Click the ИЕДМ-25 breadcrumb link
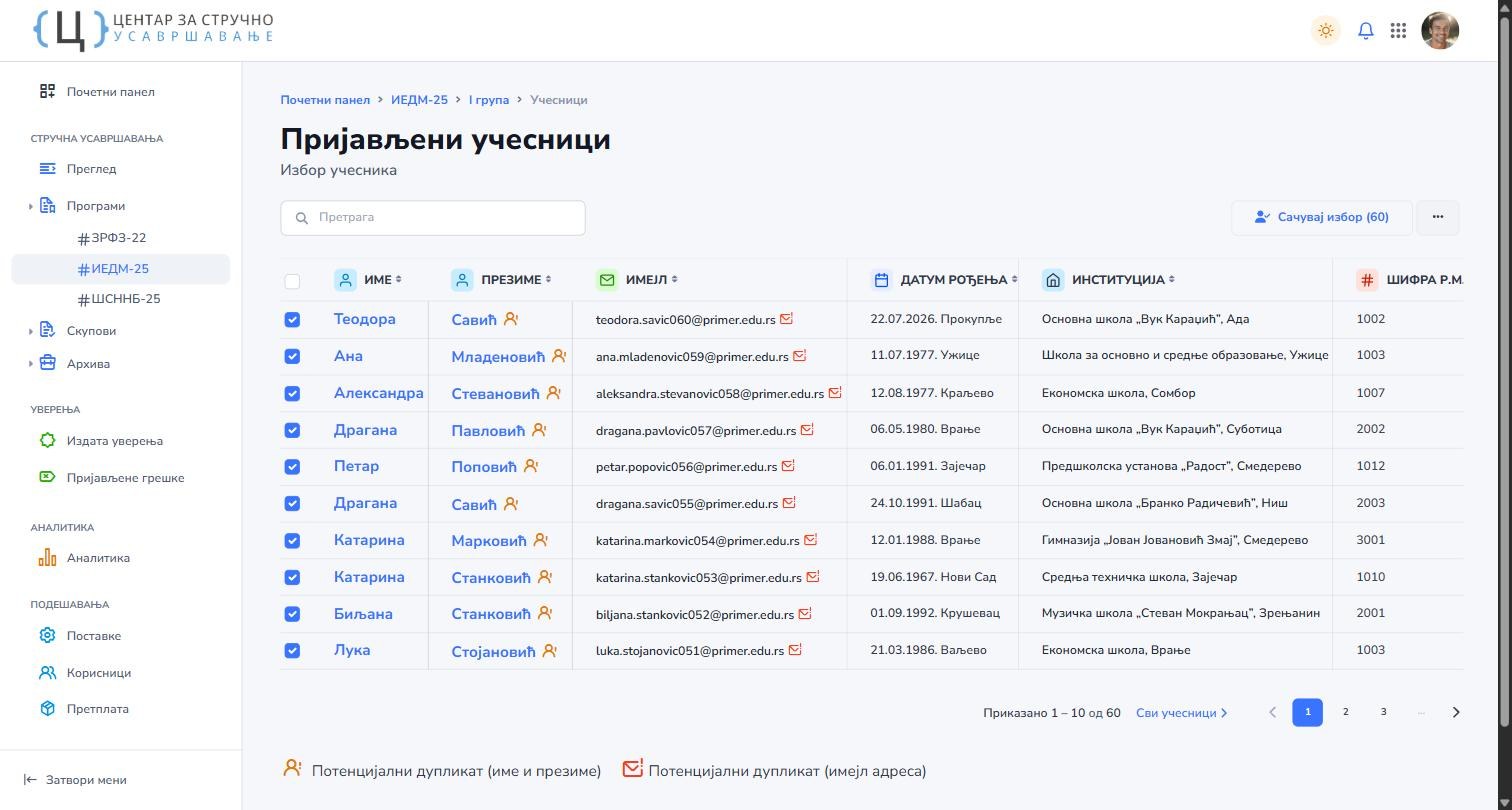This screenshot has height=810, width=1512. pos(419,100)
